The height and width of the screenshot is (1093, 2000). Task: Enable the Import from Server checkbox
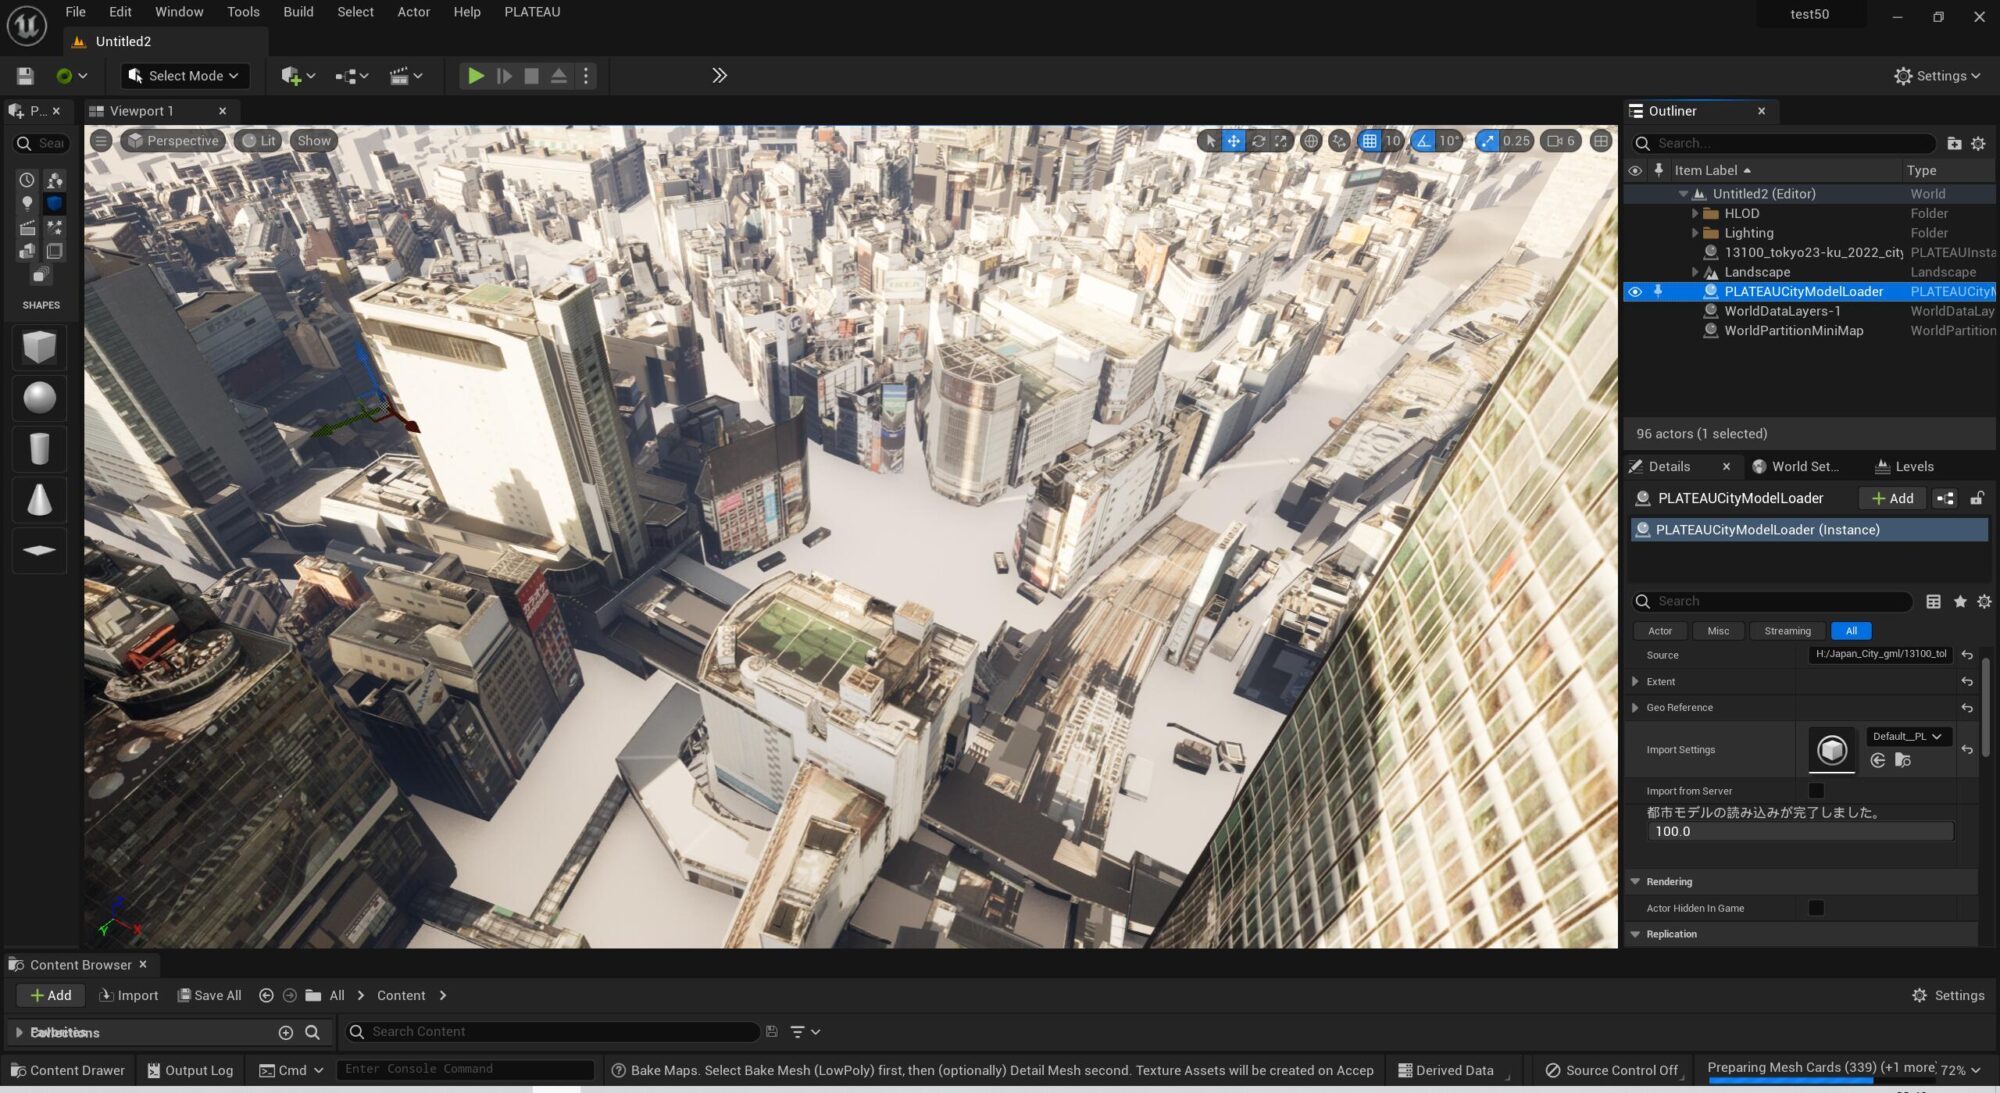1816,791
